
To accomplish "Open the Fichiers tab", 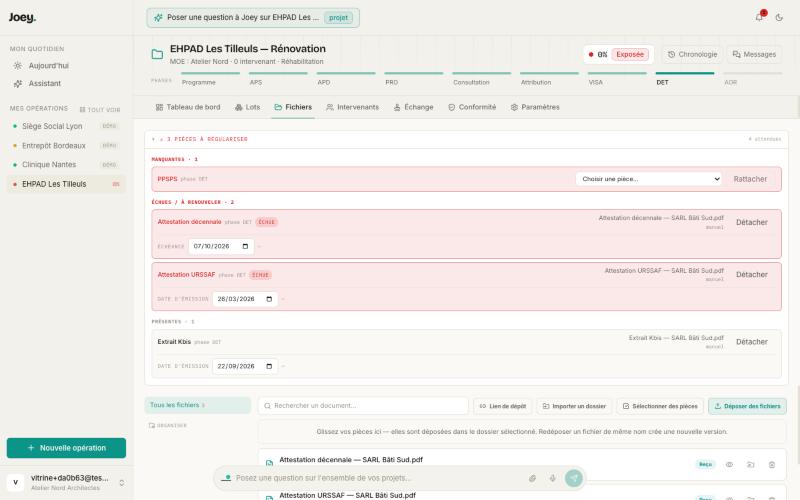I will (x=293, y=107).
